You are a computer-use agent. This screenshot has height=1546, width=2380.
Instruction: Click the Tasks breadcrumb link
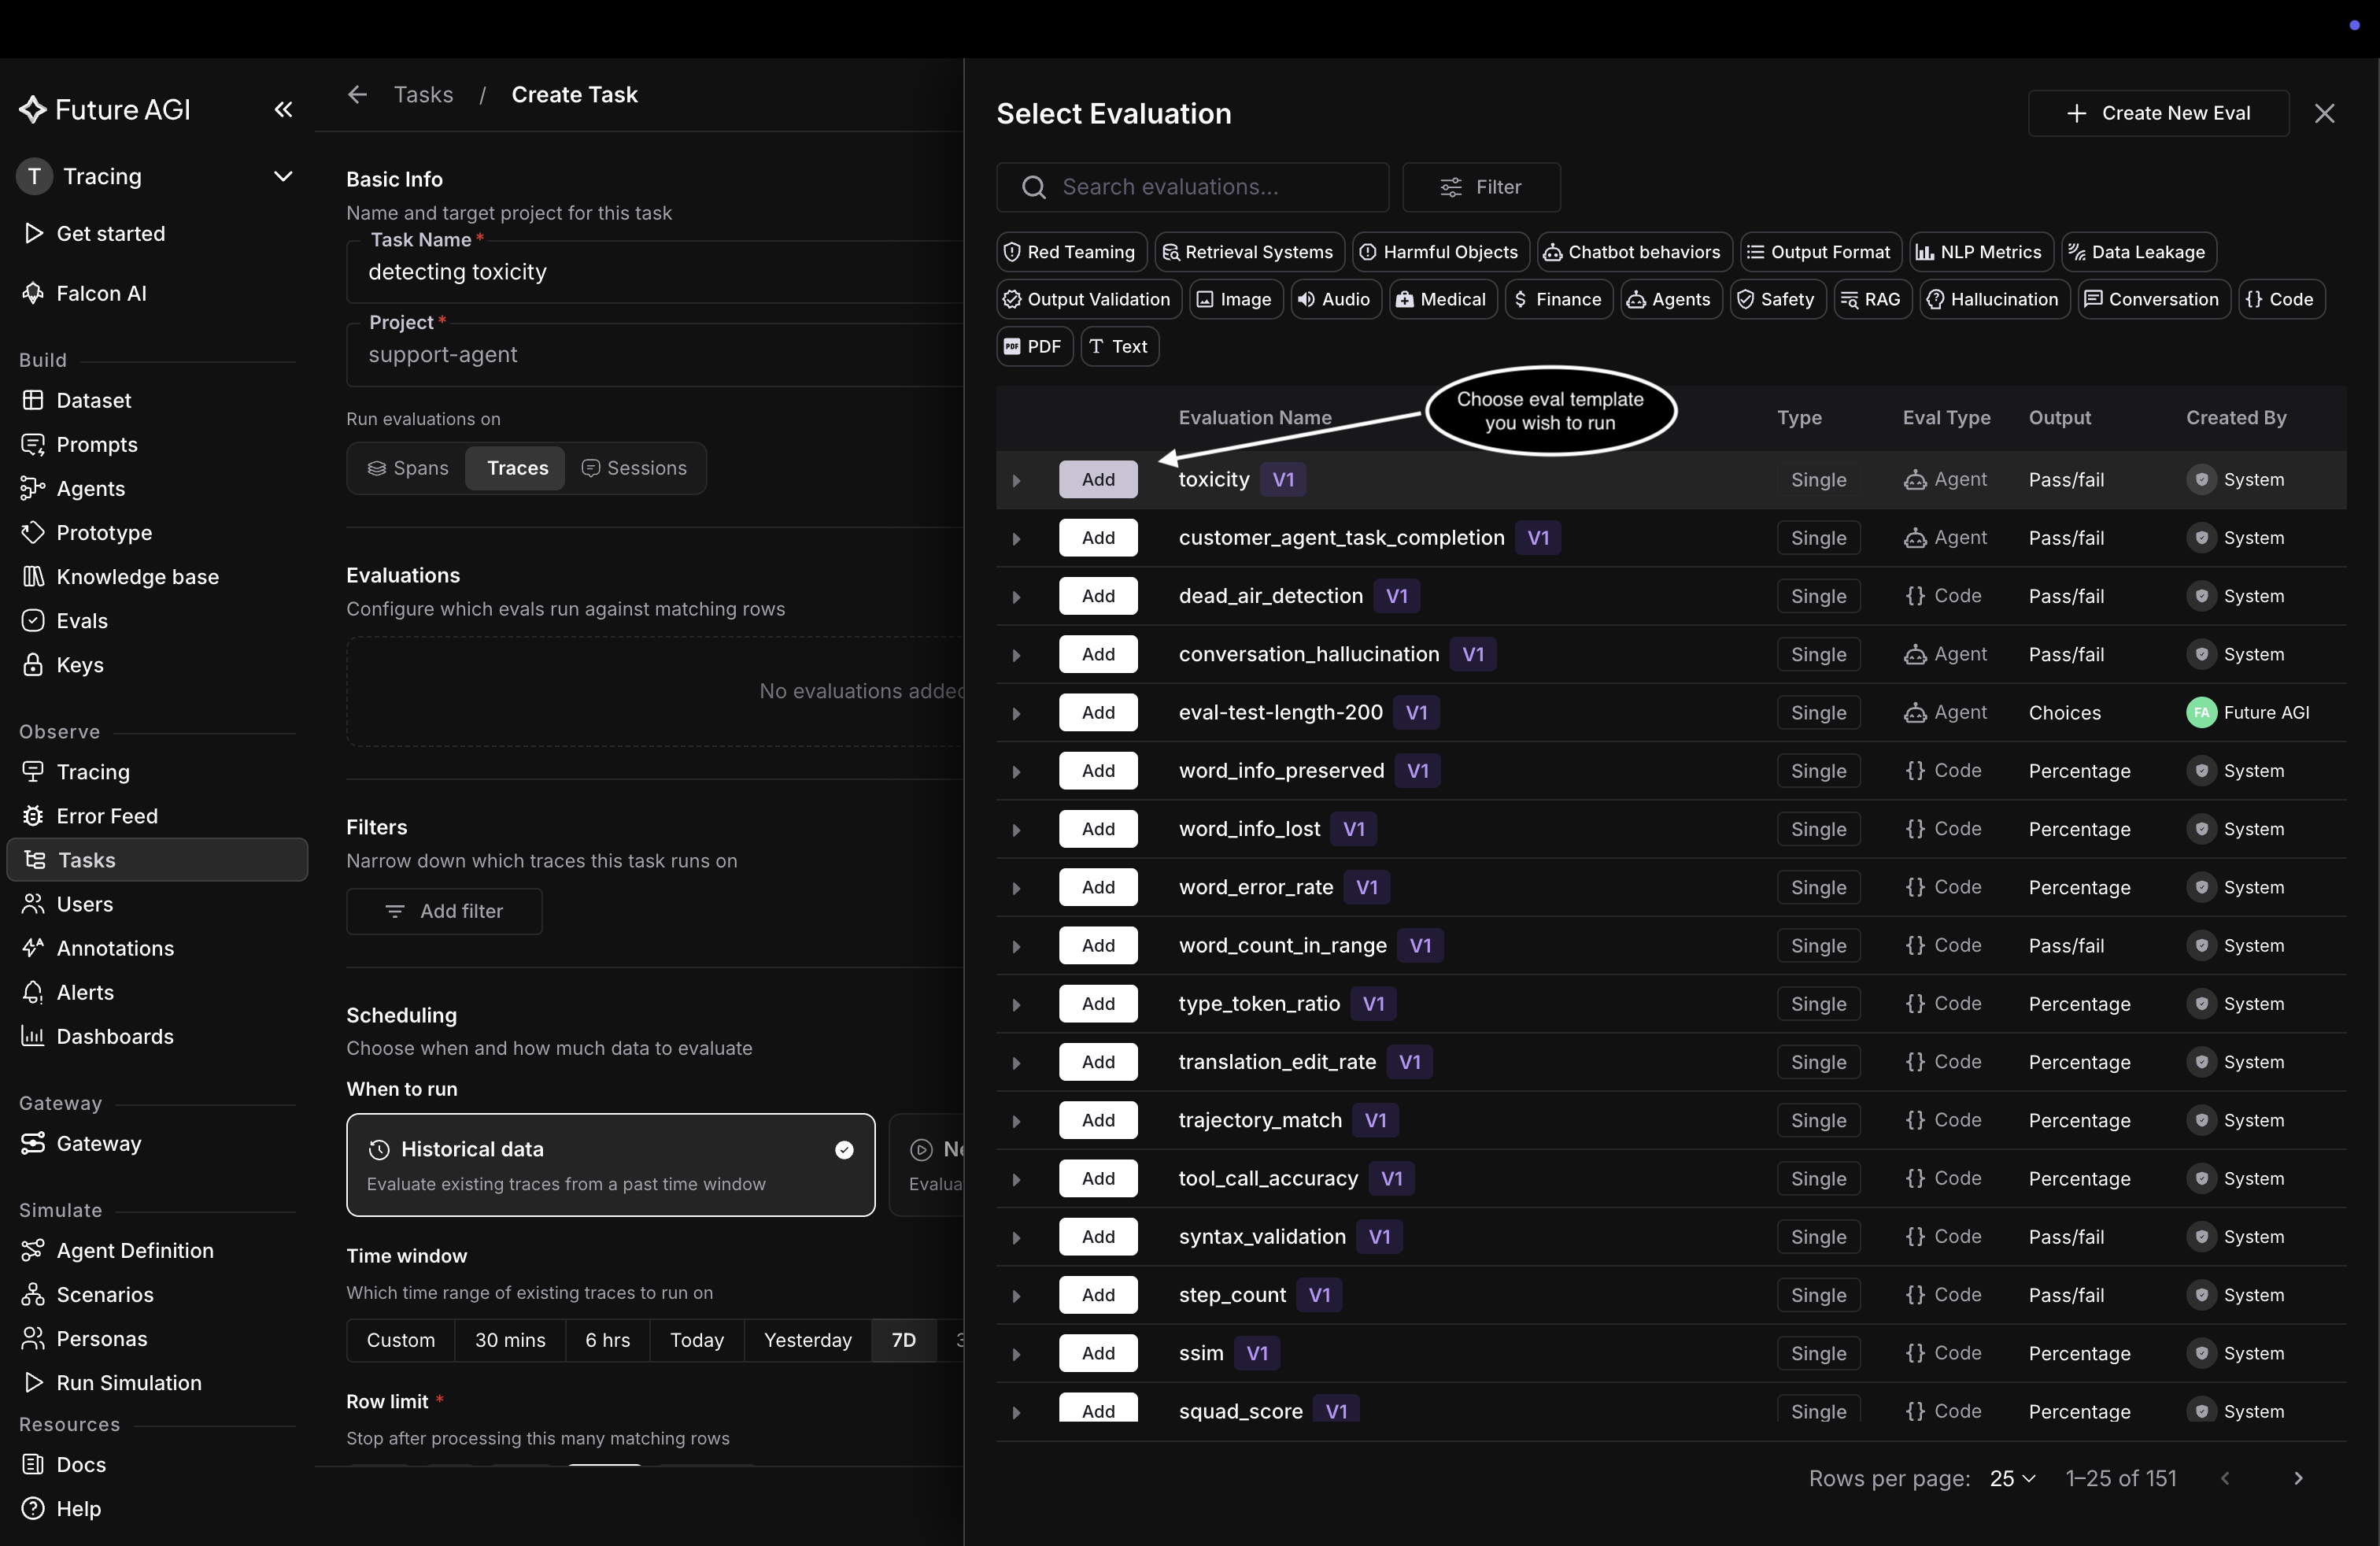[423, 94]
